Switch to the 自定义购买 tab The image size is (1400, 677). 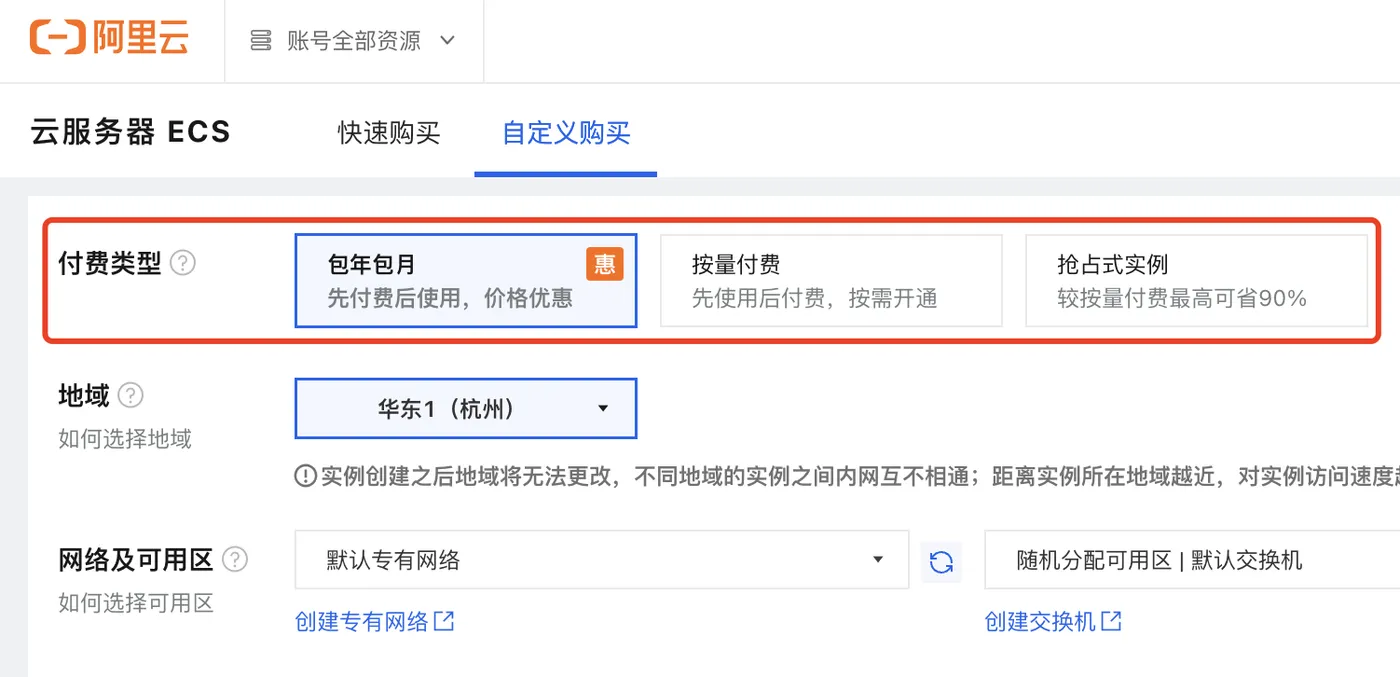[x=566, y=133]
